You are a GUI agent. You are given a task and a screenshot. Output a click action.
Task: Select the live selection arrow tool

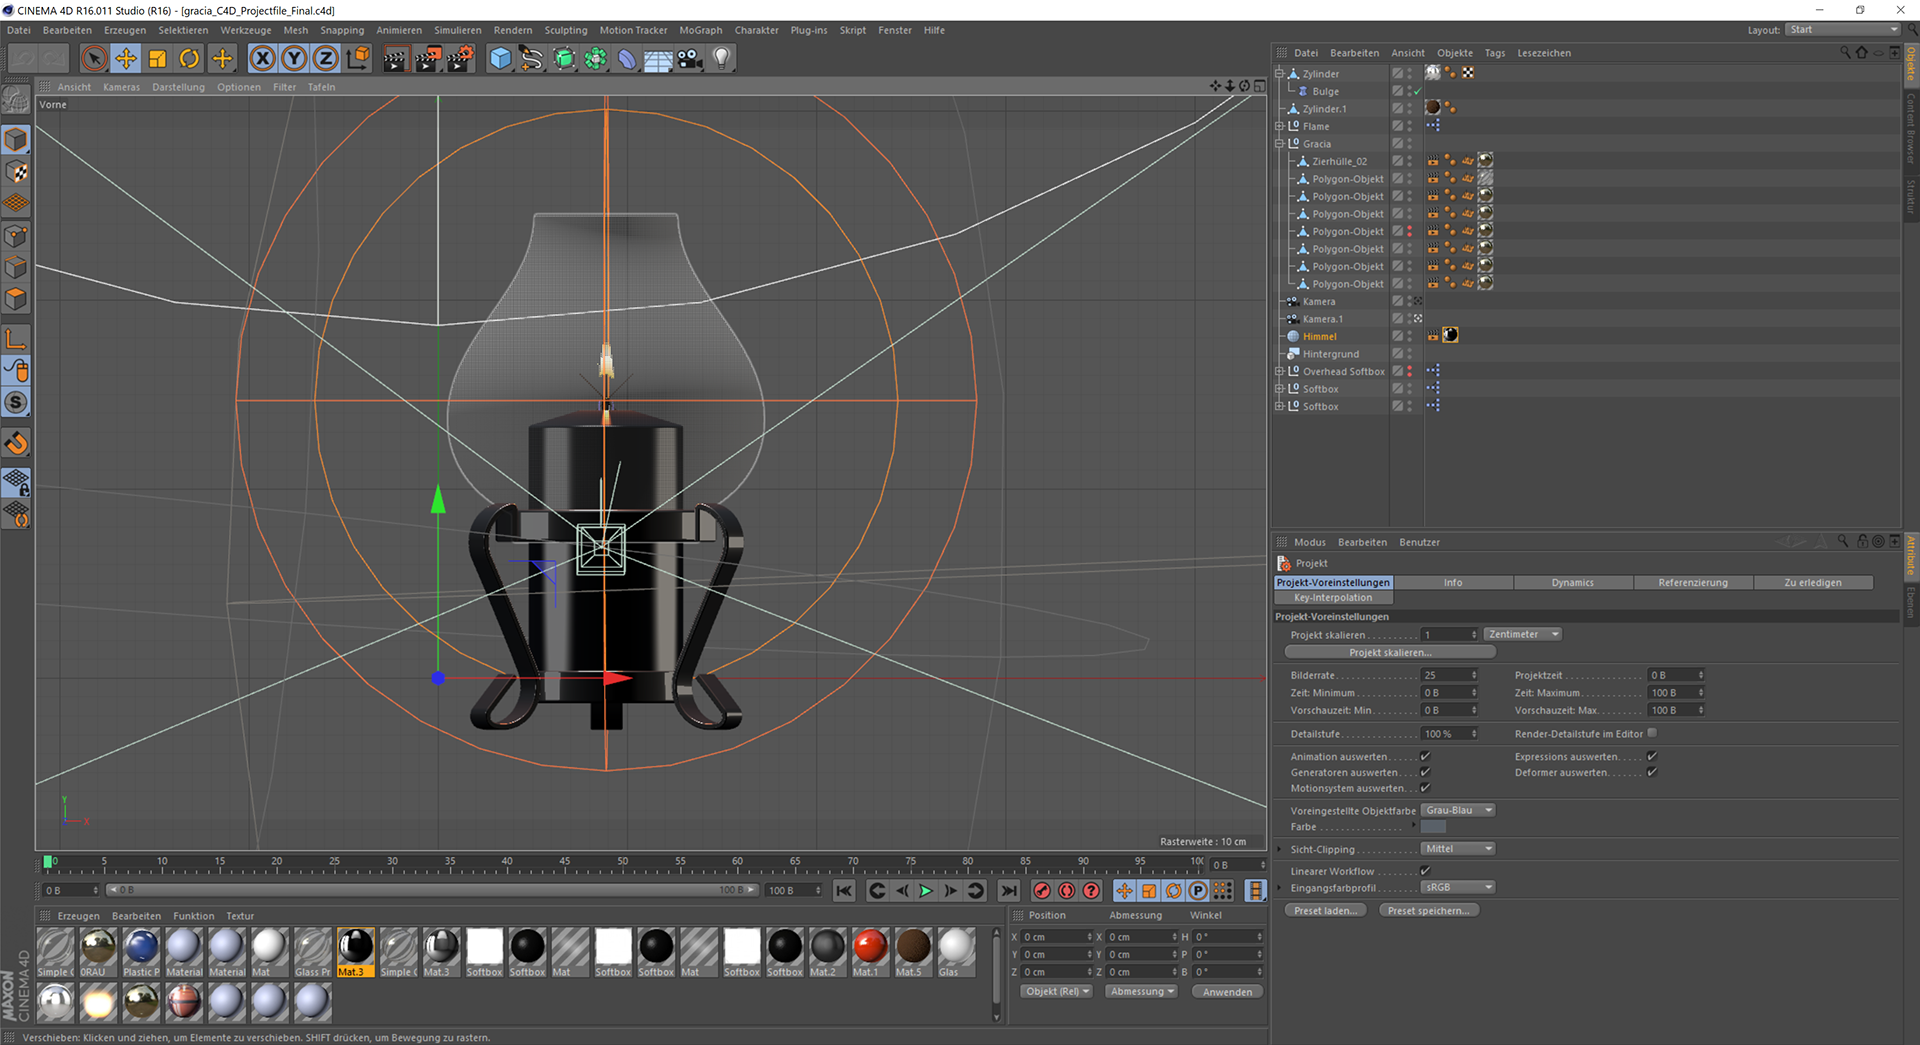[x=94, y=58]
